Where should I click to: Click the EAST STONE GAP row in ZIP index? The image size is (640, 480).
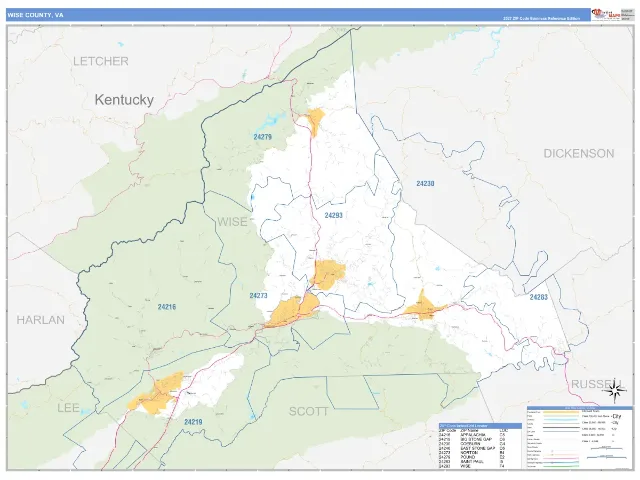pyautogui.click(x=470, y=448)
